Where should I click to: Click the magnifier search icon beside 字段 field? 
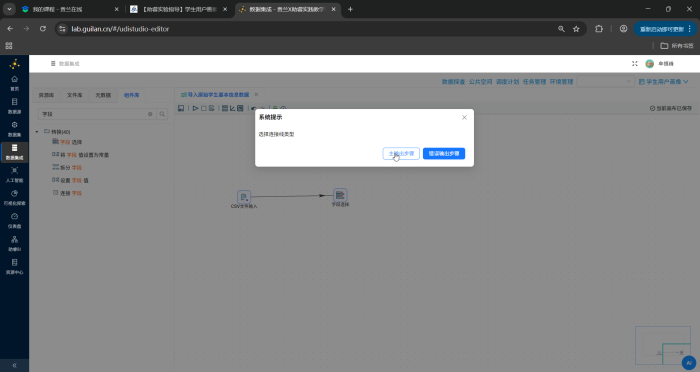[162, 114]
